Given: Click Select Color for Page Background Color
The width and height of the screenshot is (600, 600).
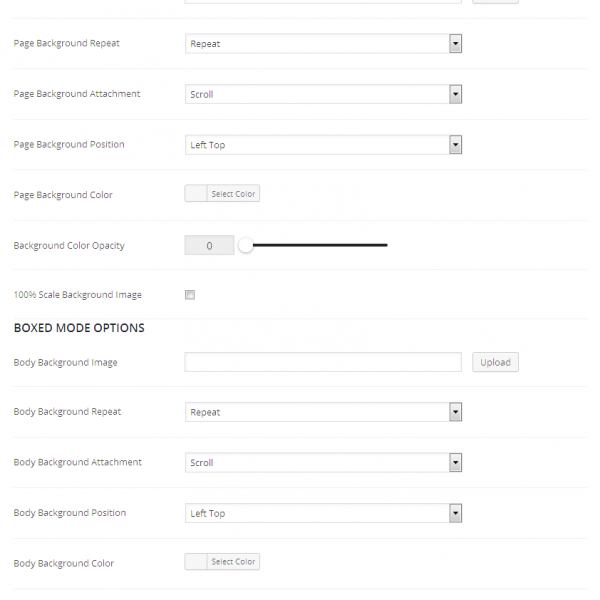Looking at the screenshot, I should pos(233,194).
